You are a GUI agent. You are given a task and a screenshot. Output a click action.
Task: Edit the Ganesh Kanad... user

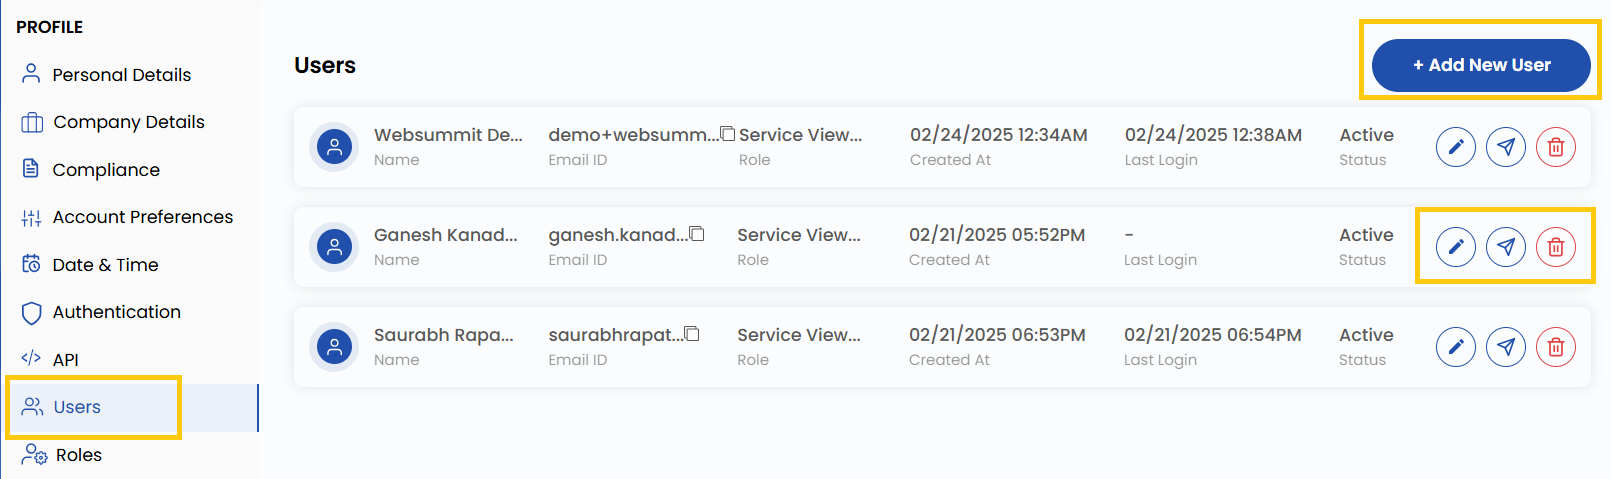(1455, 247)
